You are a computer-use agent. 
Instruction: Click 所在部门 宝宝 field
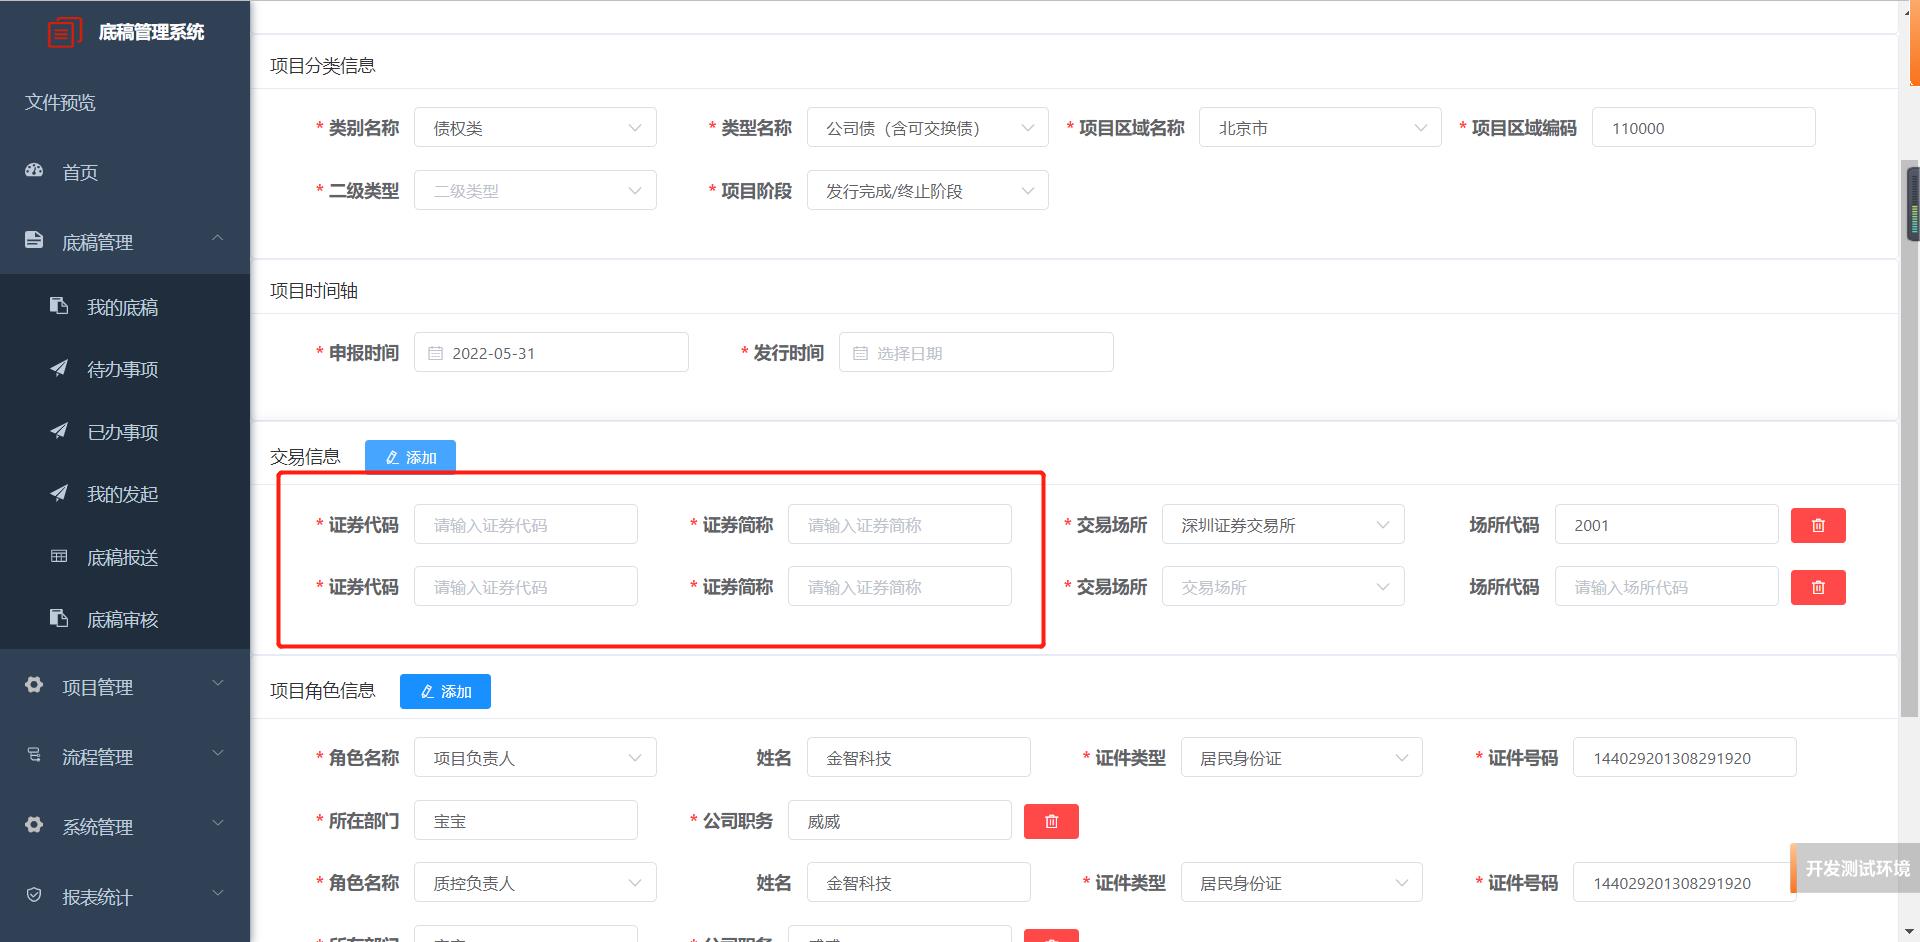(x=526, y=821)
